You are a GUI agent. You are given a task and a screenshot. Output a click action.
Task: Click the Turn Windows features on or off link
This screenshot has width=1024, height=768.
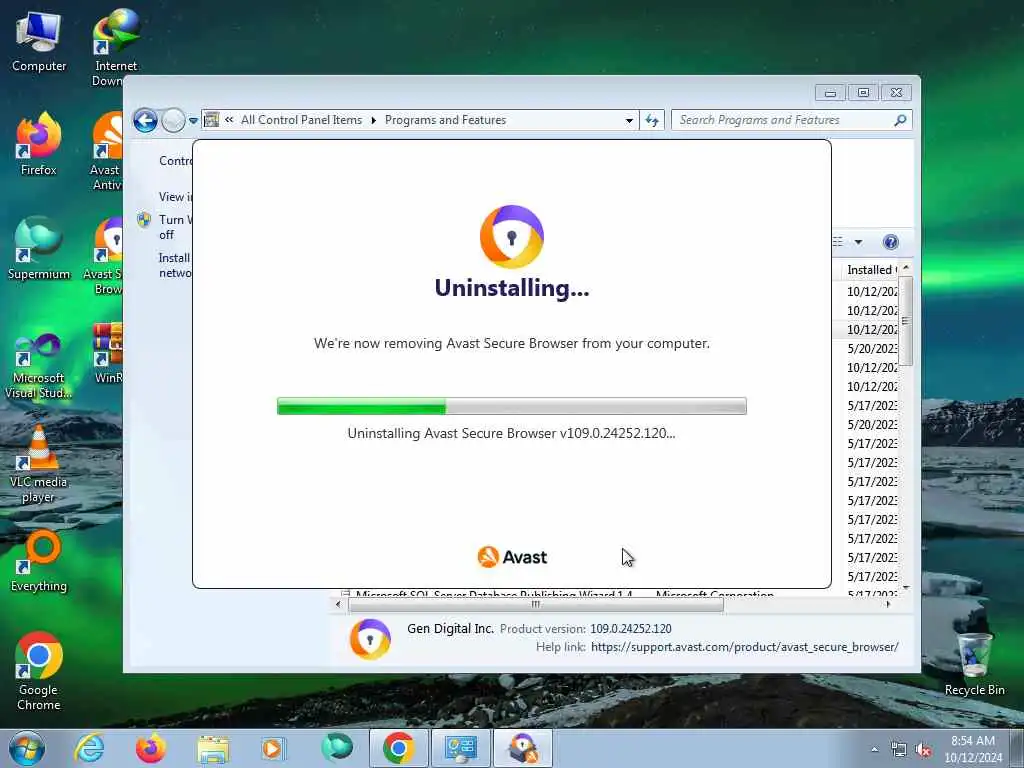(x=174, y=227)
